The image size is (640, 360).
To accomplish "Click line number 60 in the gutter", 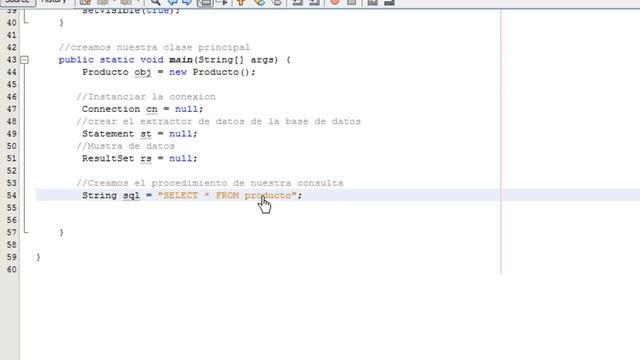I will click(11, 269).
